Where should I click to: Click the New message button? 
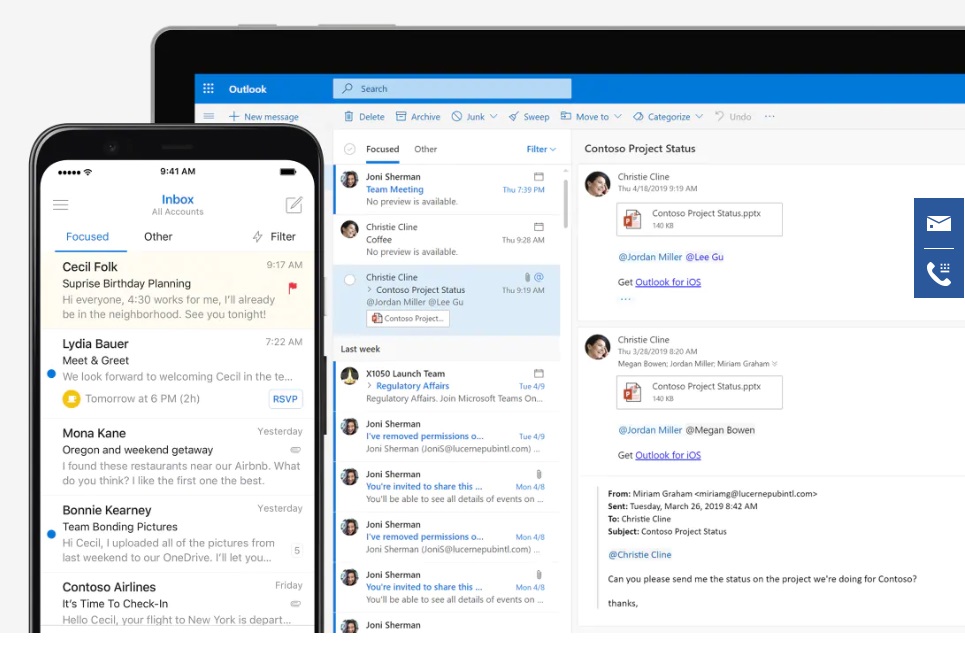point(263,116)
